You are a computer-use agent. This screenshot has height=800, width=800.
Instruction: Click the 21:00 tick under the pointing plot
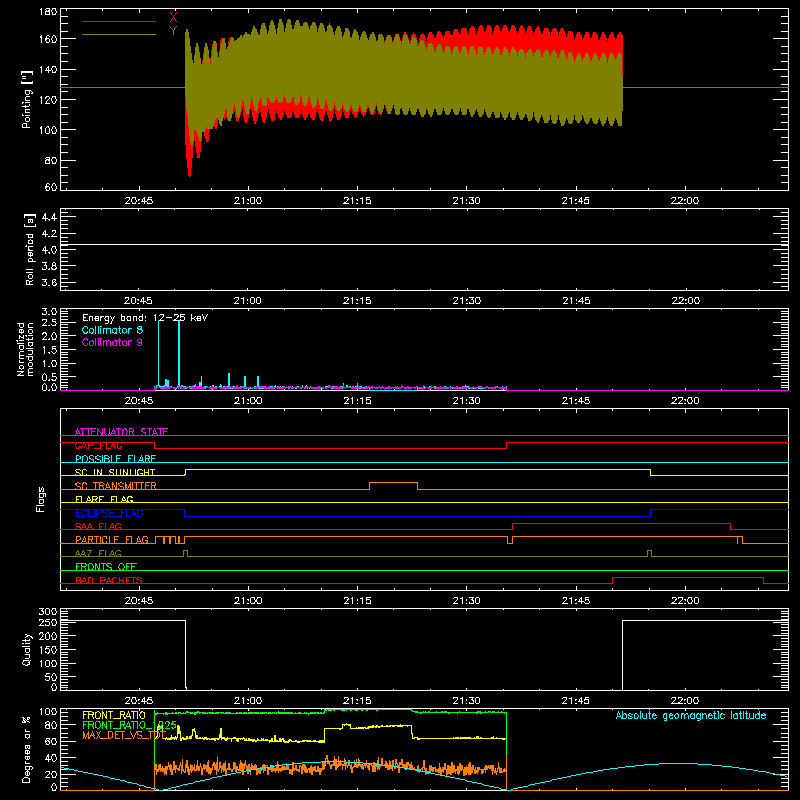[248, 201]
